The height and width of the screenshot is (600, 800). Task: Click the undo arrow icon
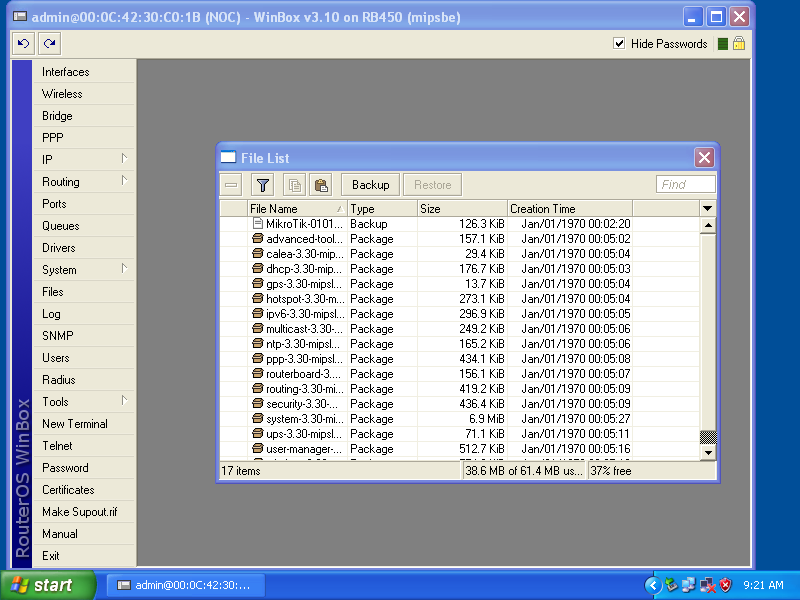tap(22, 43)
